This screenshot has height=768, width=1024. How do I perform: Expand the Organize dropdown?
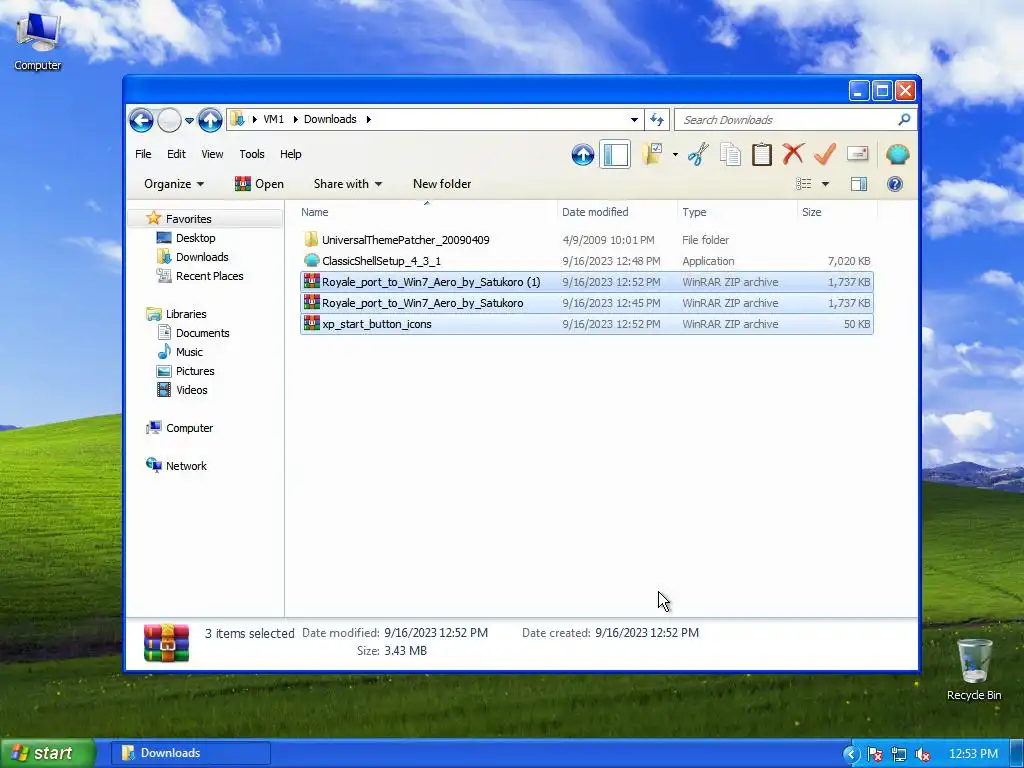pos(174,184)
